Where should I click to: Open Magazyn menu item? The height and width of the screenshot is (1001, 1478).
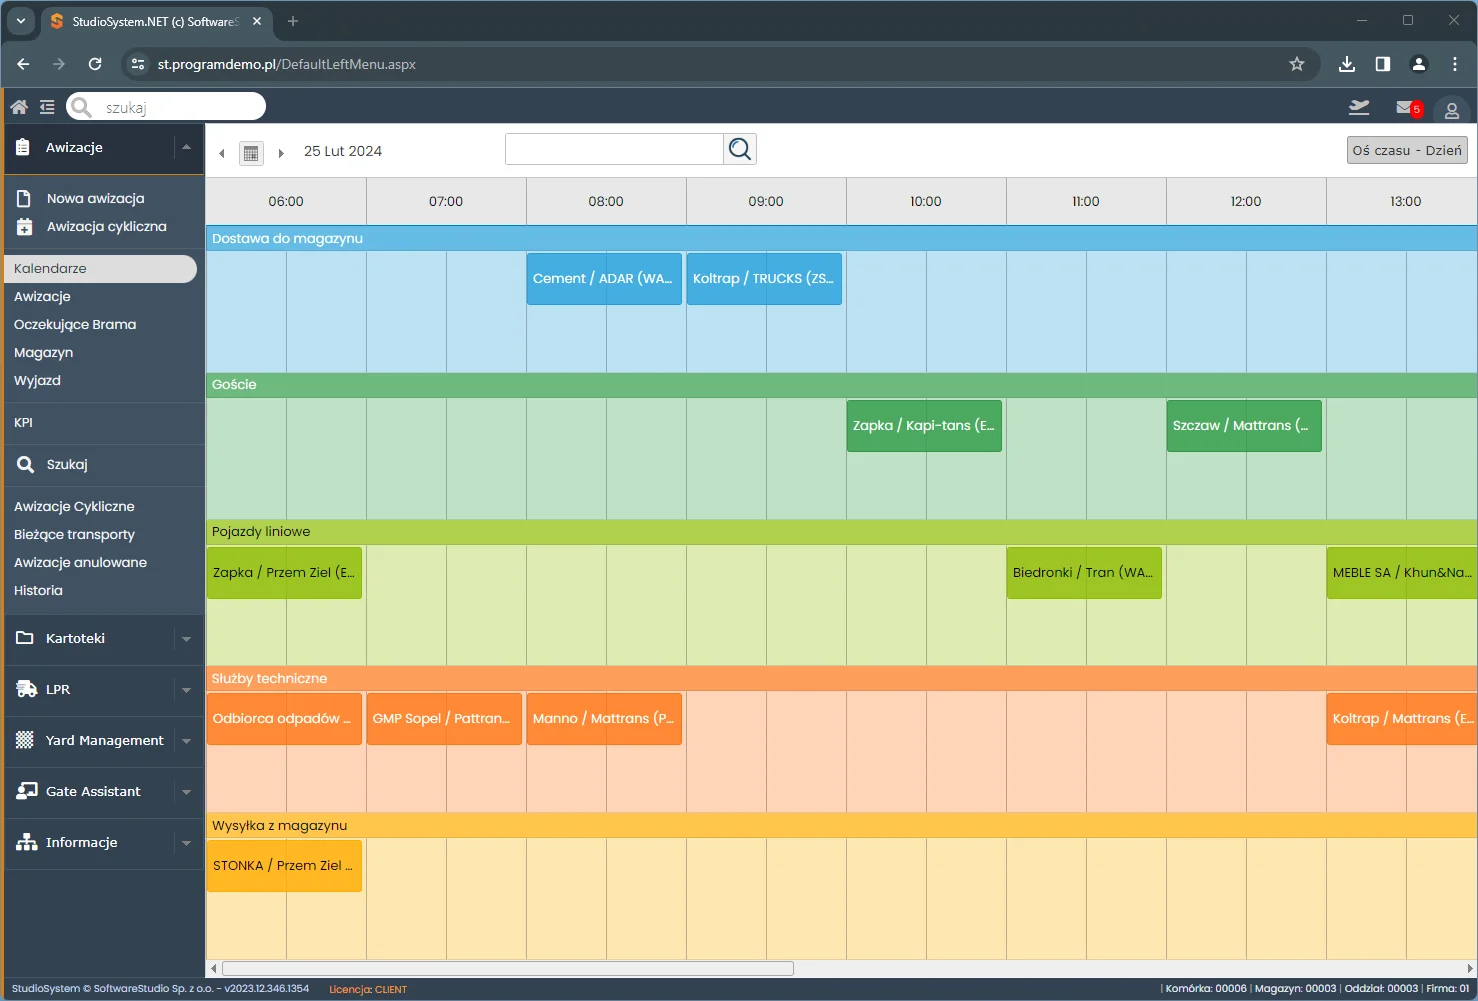(43, 352)
